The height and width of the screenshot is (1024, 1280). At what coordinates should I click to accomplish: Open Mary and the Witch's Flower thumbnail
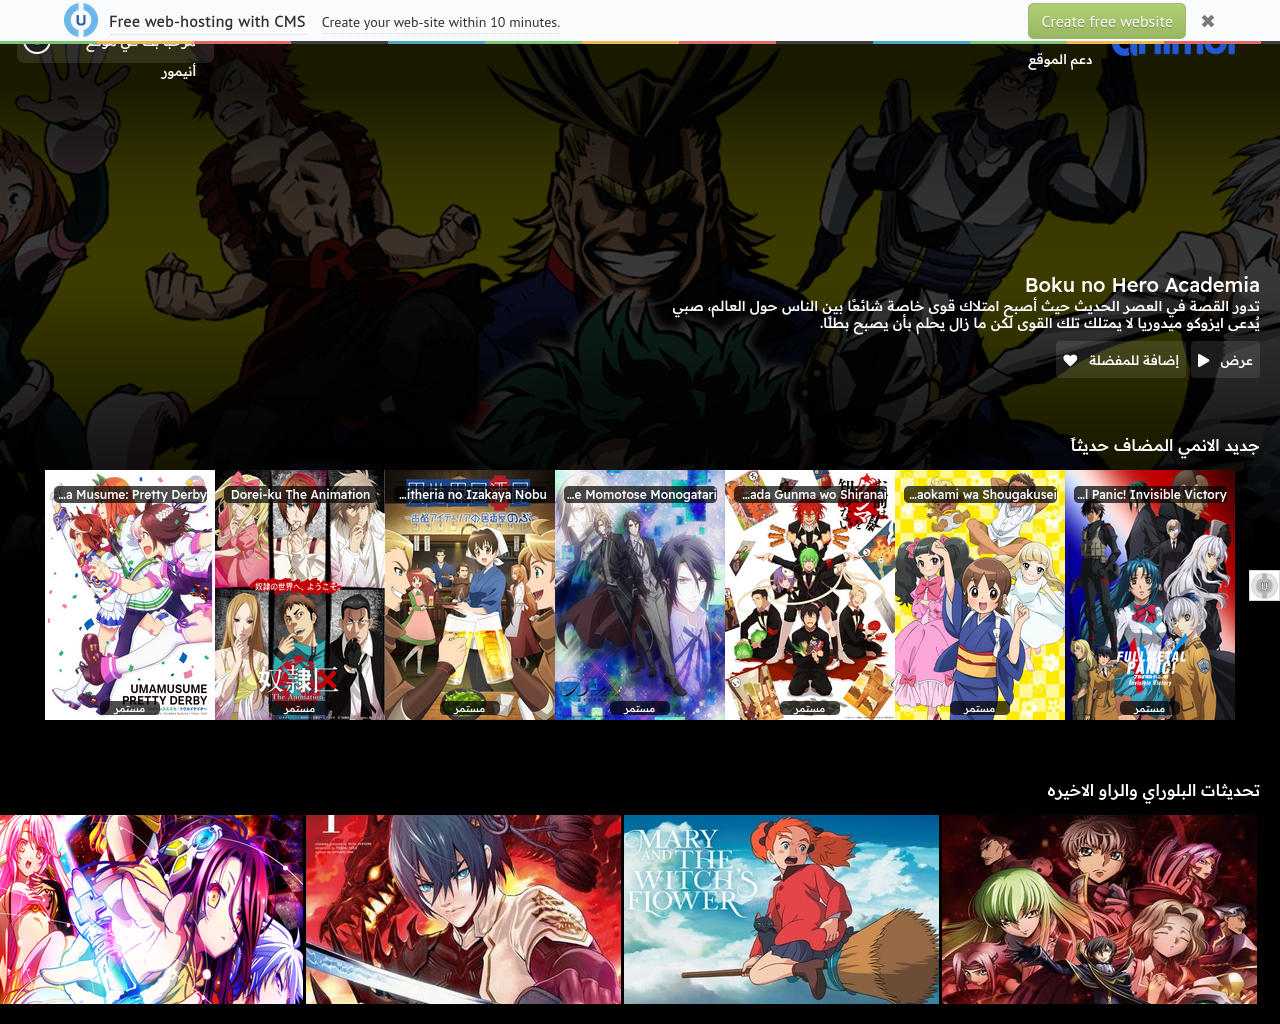[782, 909]
